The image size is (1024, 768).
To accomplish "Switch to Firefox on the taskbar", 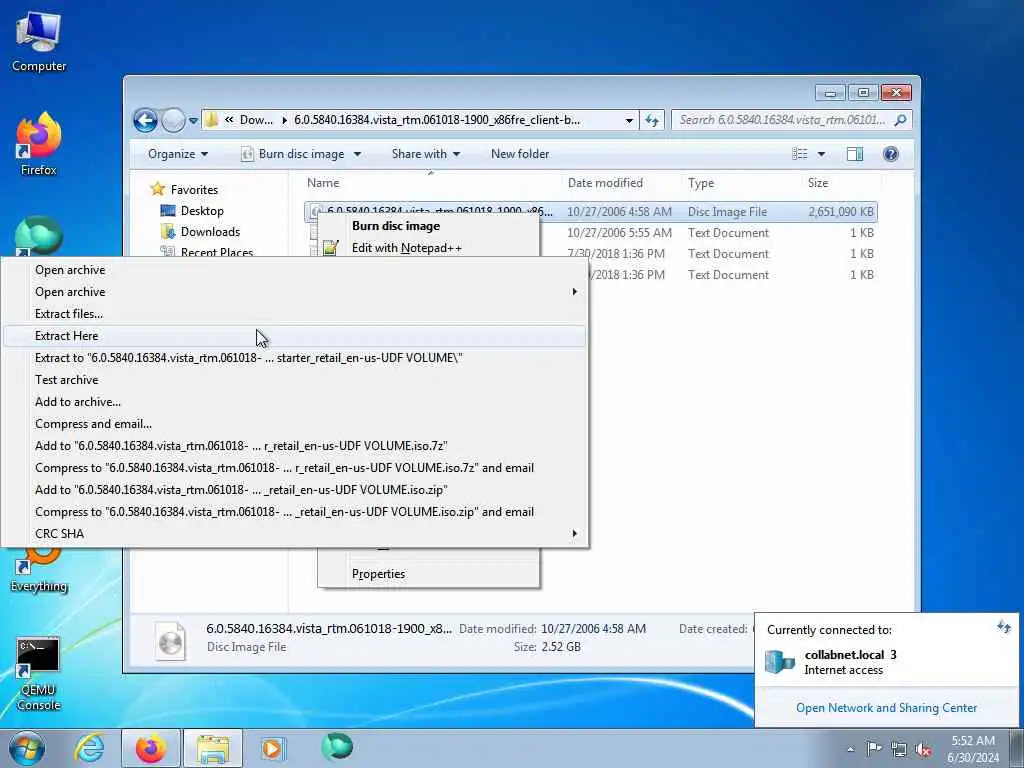I will coord(151,748).
